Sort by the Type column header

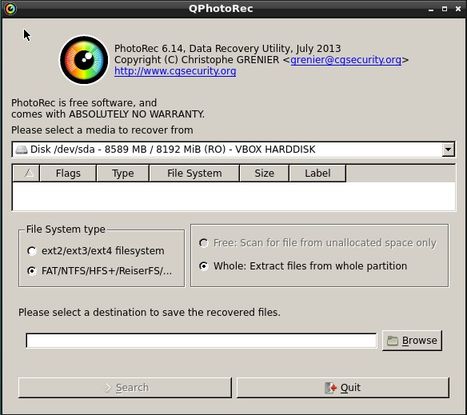pyautogui.click(x=123, y=173)
